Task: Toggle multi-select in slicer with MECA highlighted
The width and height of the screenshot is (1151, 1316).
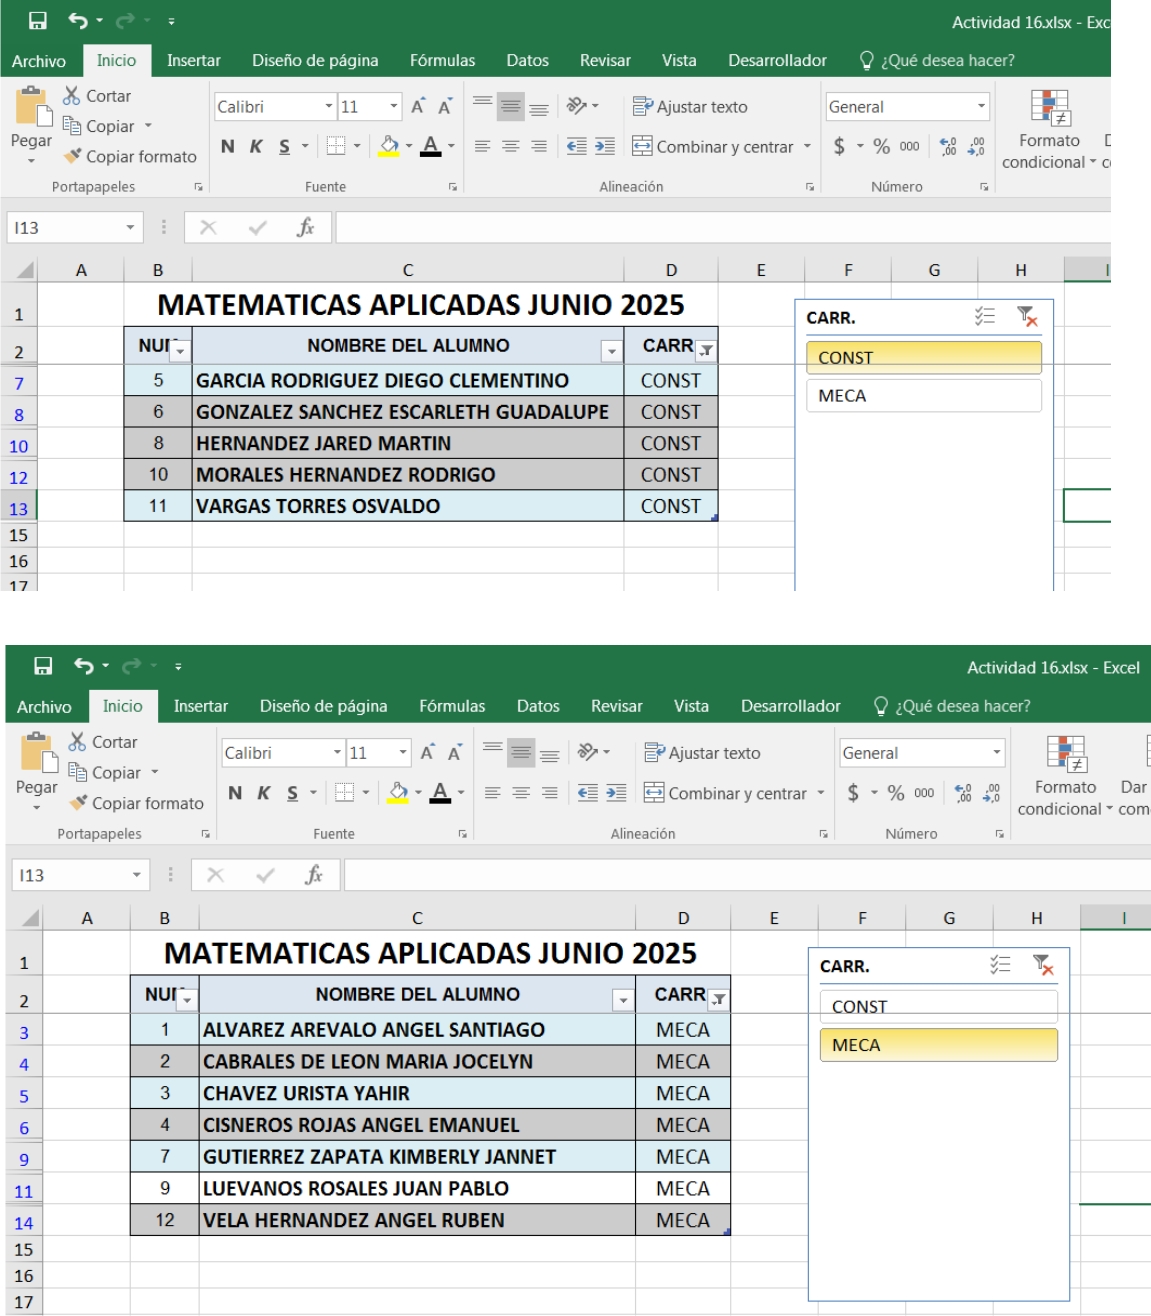Action: coord(1000,965)
